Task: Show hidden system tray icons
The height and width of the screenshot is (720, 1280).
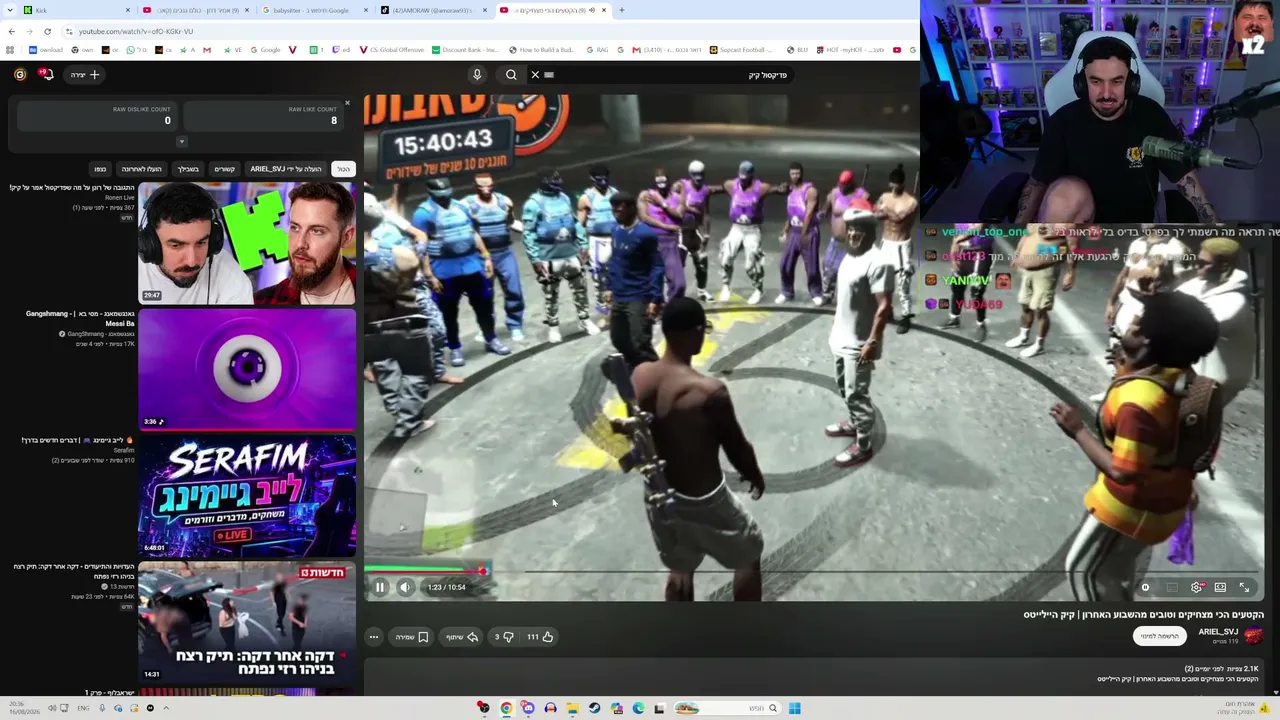Action: 166,708
